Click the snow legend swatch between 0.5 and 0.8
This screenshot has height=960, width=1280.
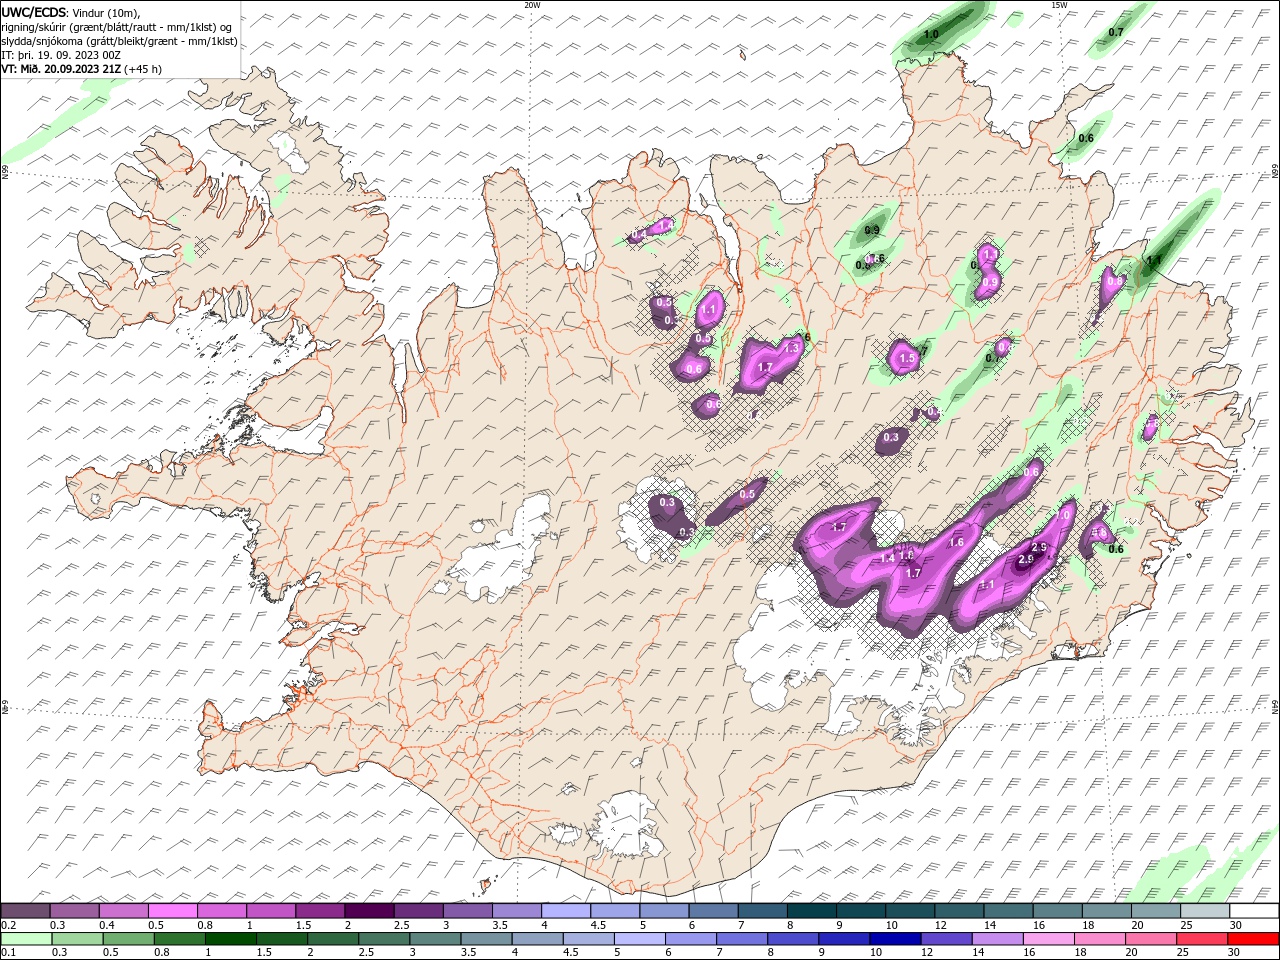[173, 911]
